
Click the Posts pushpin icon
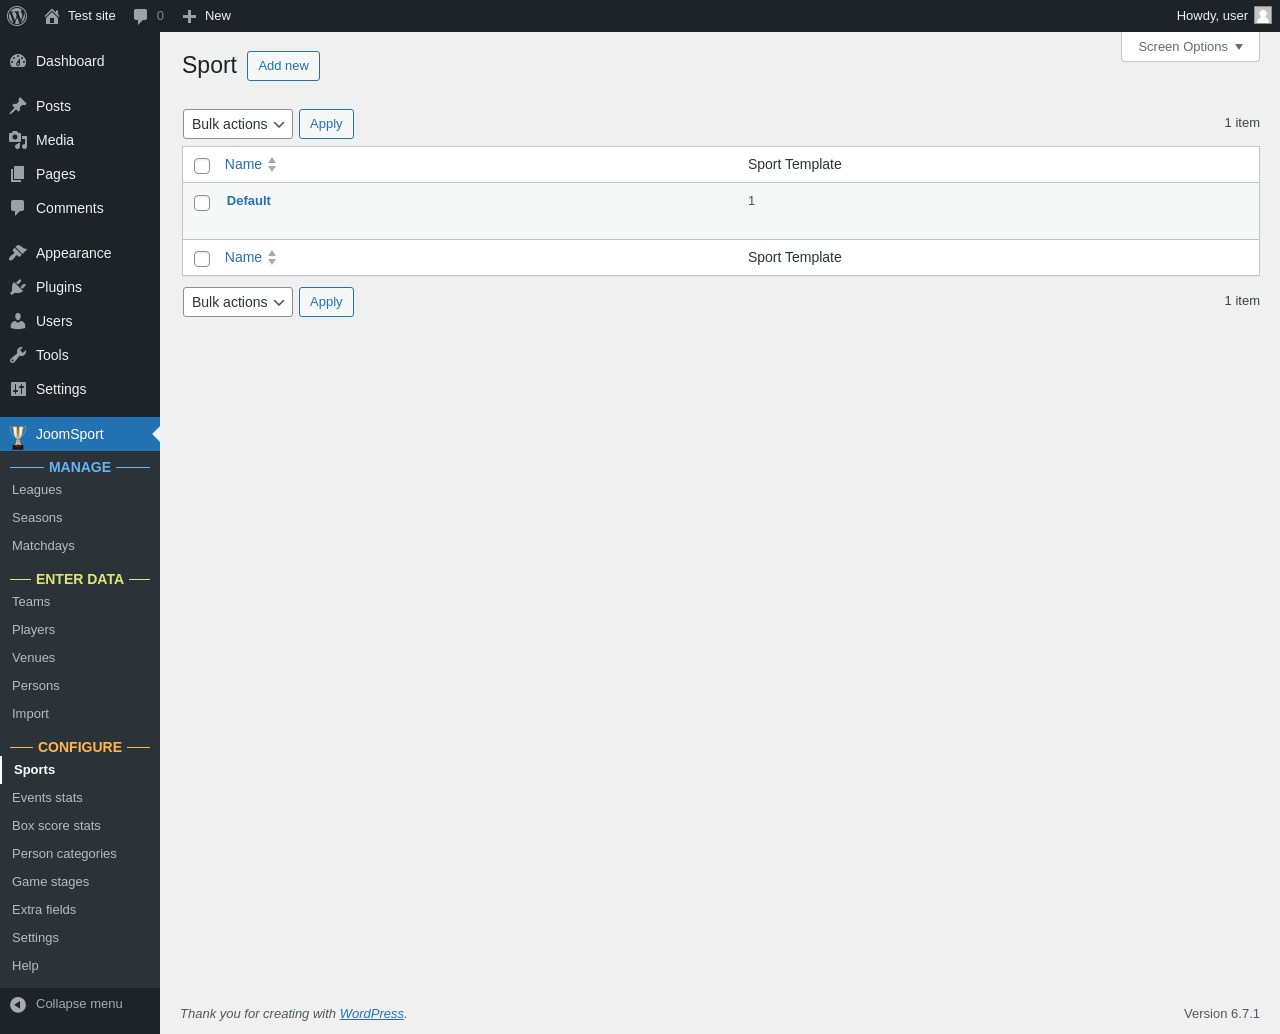[x=18, y=106]
